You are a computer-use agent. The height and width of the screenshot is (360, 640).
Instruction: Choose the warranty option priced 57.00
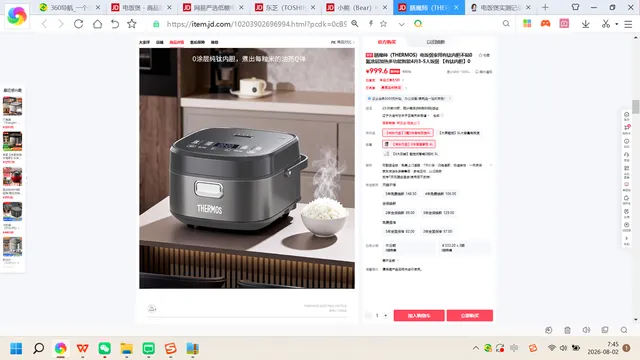438,231
